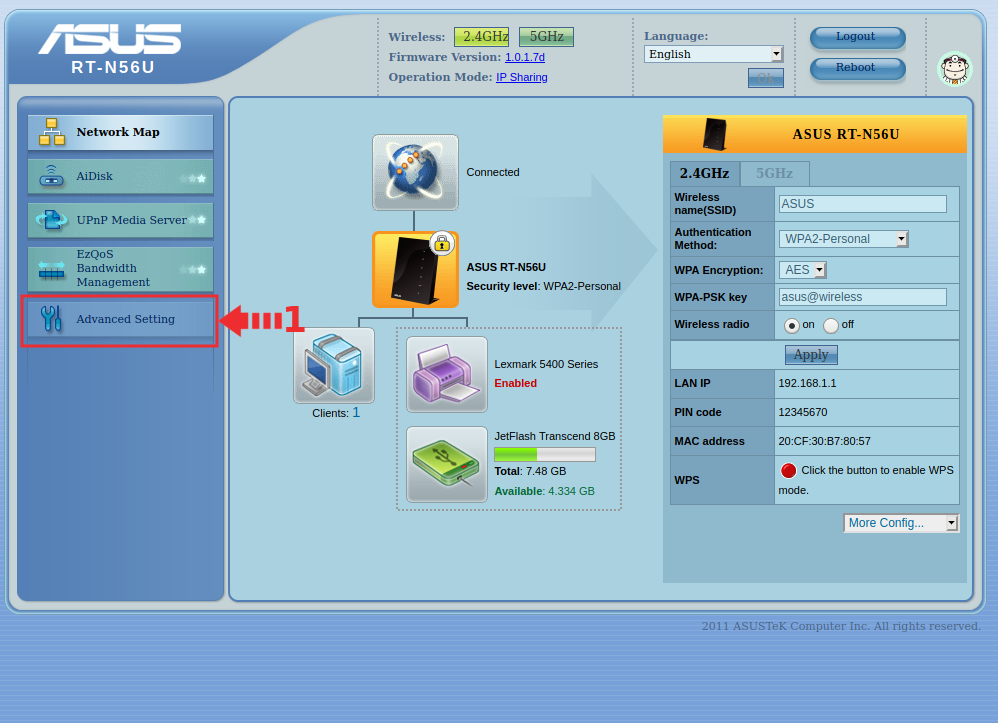
Task: Click the Internet globe icon
Action: tap(415, 172)
